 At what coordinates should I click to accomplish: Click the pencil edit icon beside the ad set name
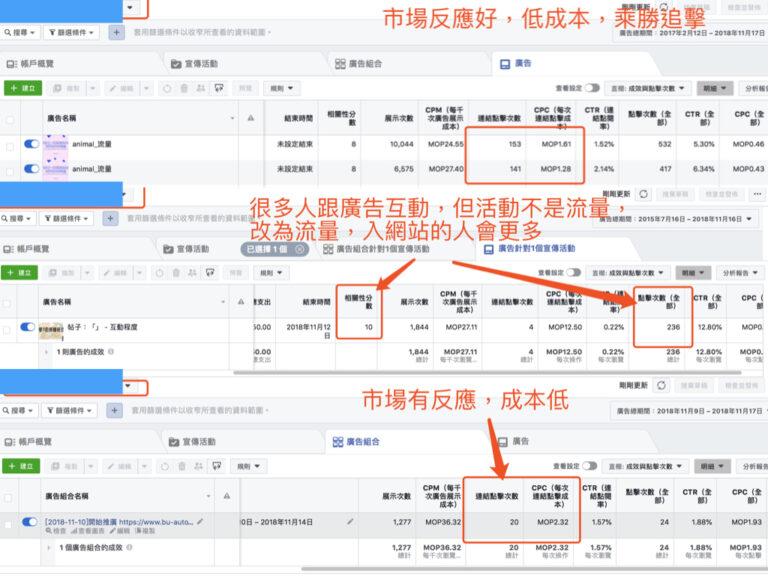(200, 521)
